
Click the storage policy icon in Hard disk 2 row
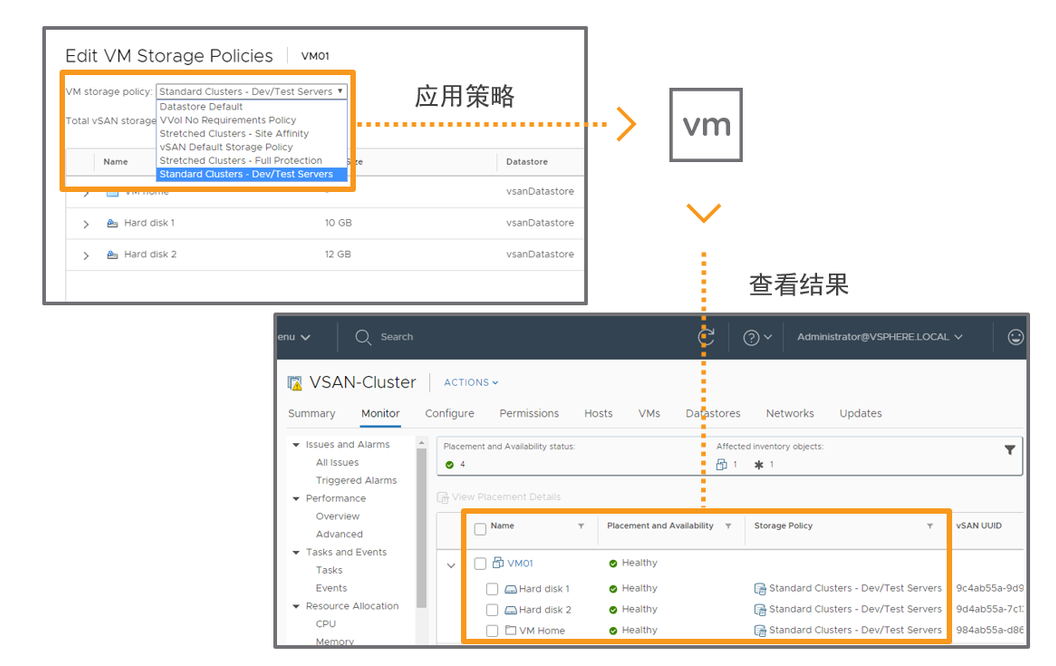[760, 610]
